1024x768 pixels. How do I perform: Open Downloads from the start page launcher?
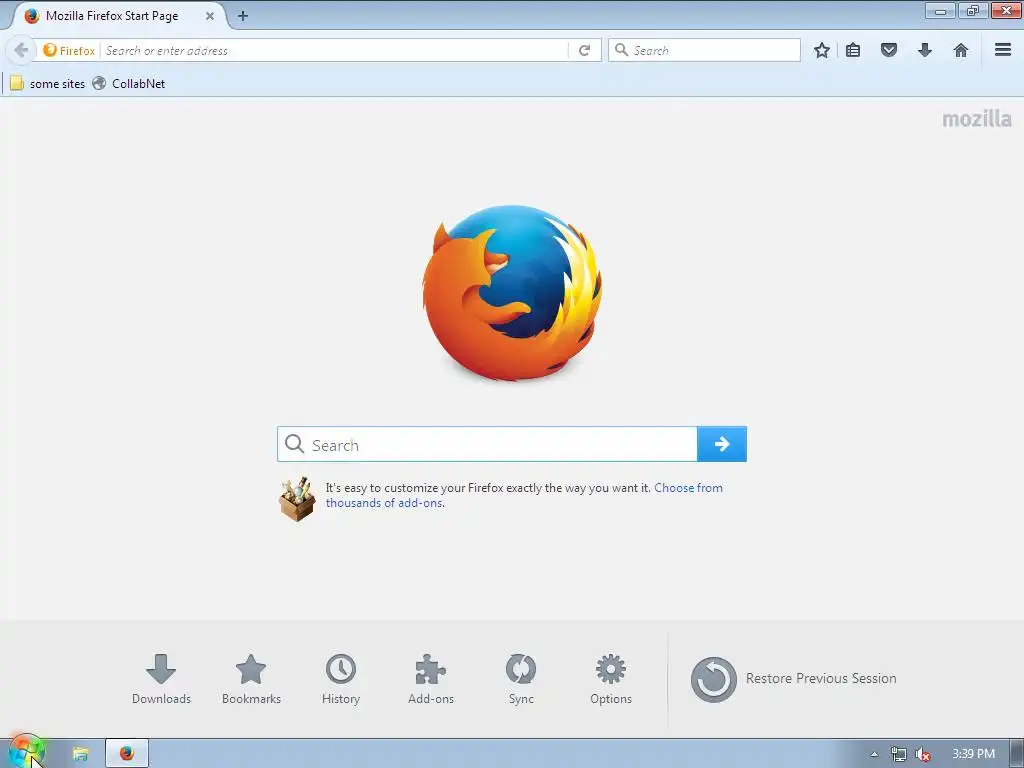pyautogui.click(x=161, y=679)
